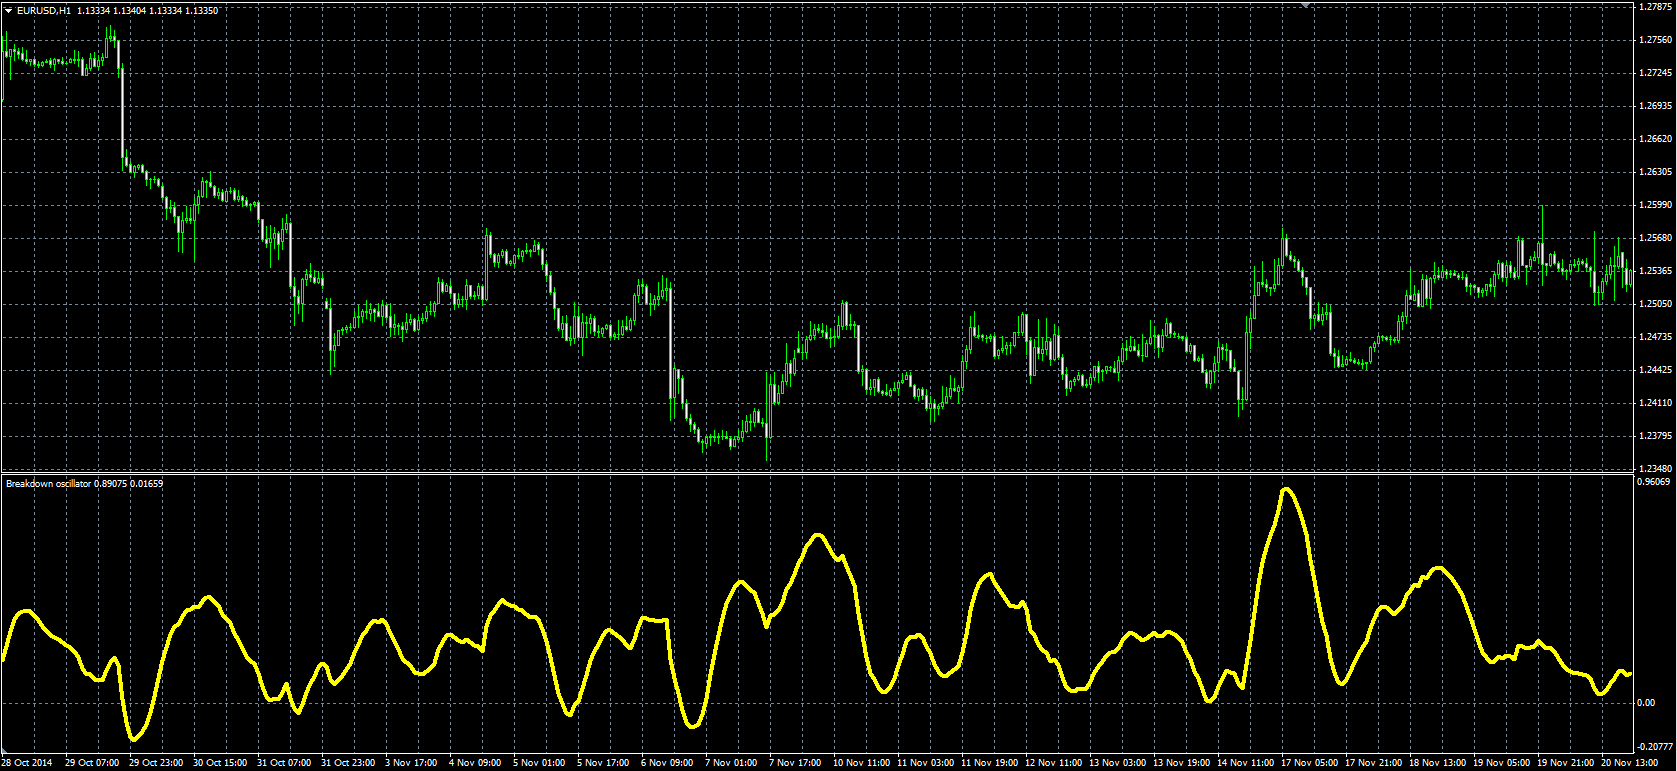The height and width of the screenshot is (771, 1677).
Task: Click the 3 Nov 17:00 time label
Action: (x=412, y=763)
